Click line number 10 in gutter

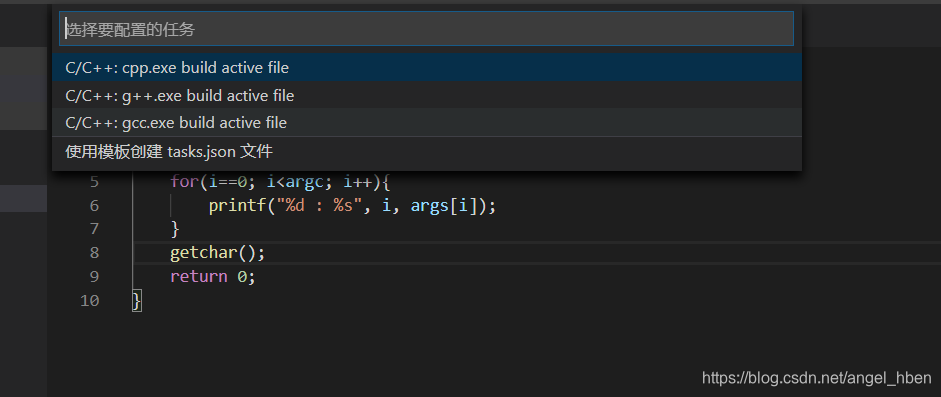[89, 300]
